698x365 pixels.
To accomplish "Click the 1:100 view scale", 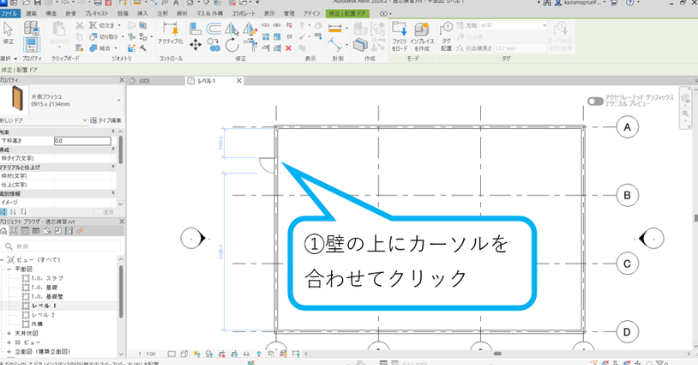I will tap(147, 354).
